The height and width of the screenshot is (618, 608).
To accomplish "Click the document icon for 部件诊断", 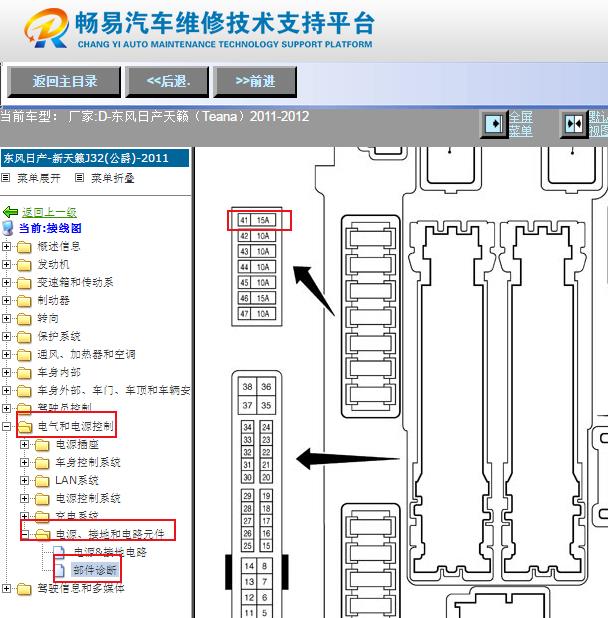I will [x=59, y=570].
